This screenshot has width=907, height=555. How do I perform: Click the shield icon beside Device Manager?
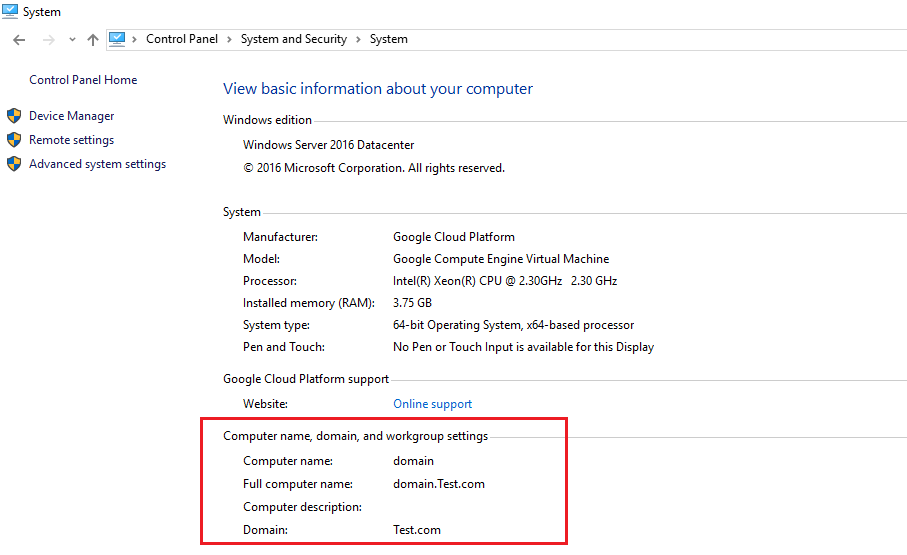coord(14,116)
